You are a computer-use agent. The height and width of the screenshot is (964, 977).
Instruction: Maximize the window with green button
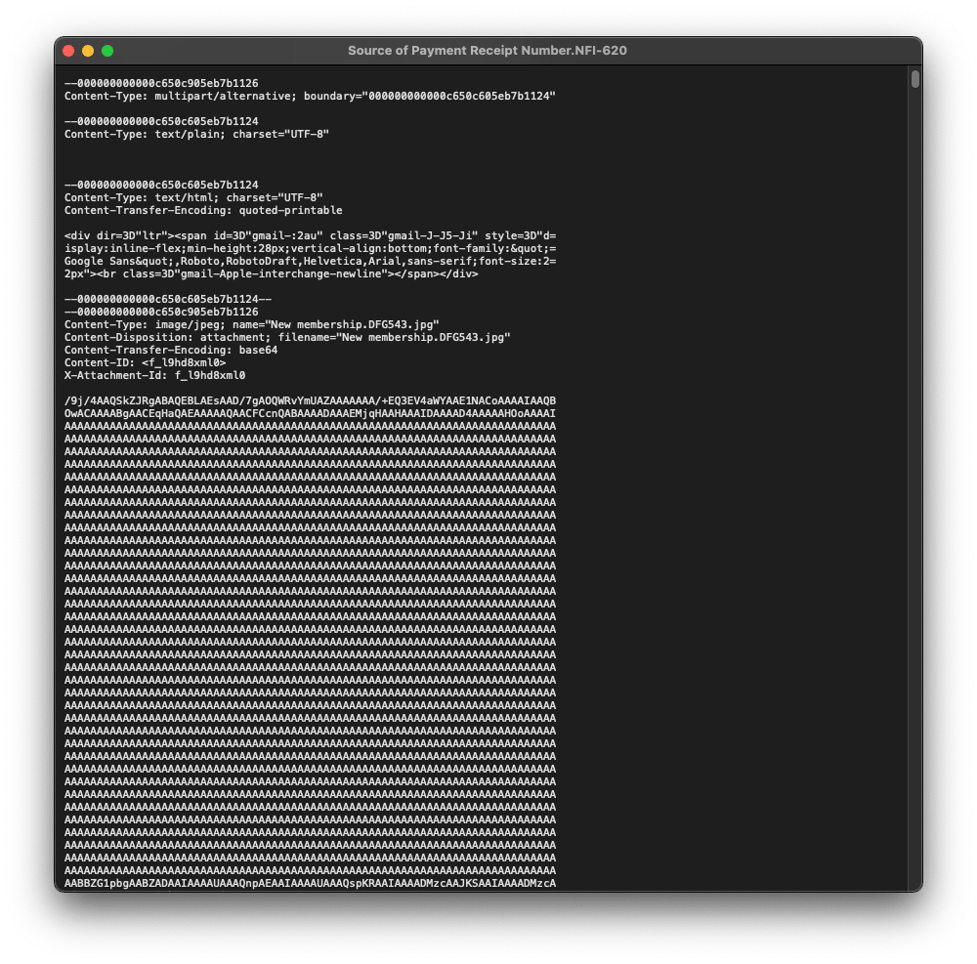tap(107, 51)
